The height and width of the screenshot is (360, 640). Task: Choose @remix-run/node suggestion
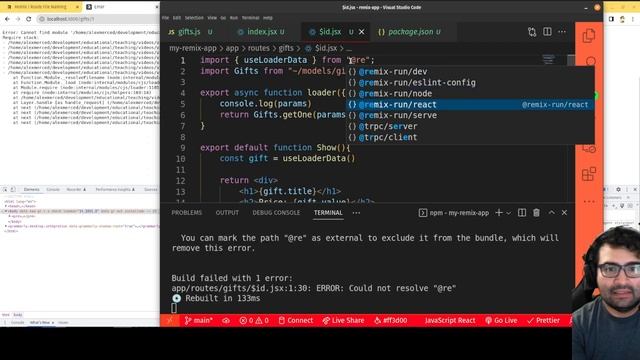[x=470, y=93]
